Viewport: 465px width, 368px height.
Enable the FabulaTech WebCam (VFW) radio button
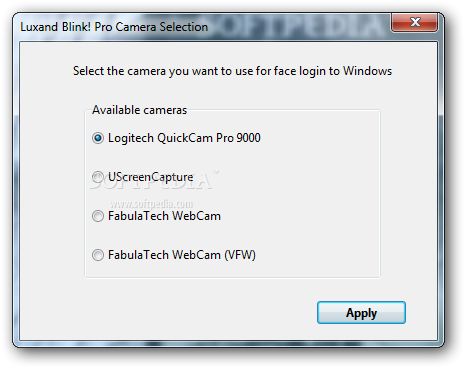(x=98, y=255)
